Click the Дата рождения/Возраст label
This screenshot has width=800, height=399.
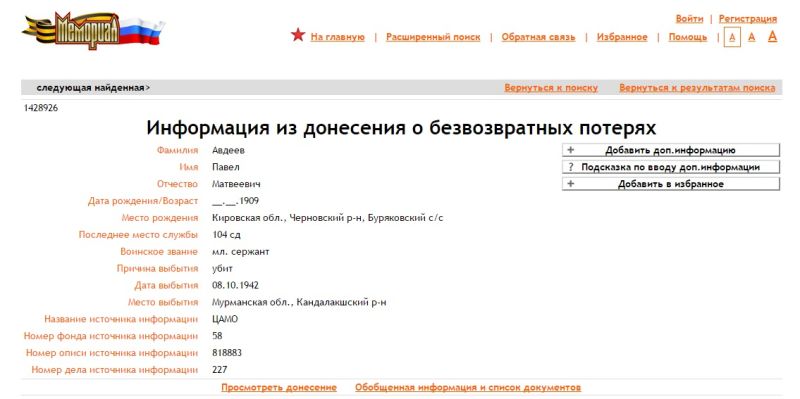[143, 201]
